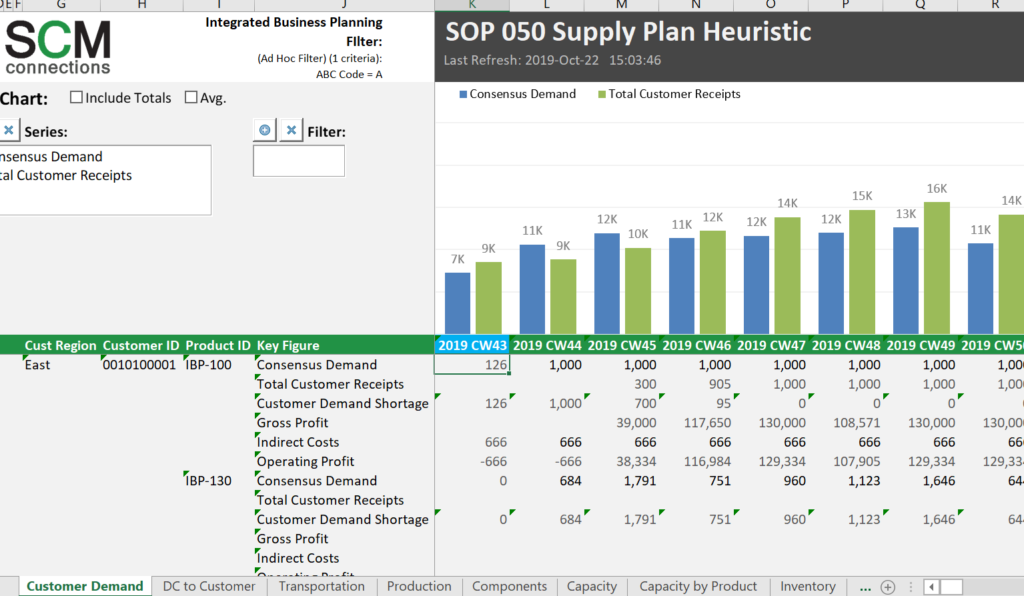Open the Transportation sheet tab
Screen dimensions: 1024x596
(321, 586)
